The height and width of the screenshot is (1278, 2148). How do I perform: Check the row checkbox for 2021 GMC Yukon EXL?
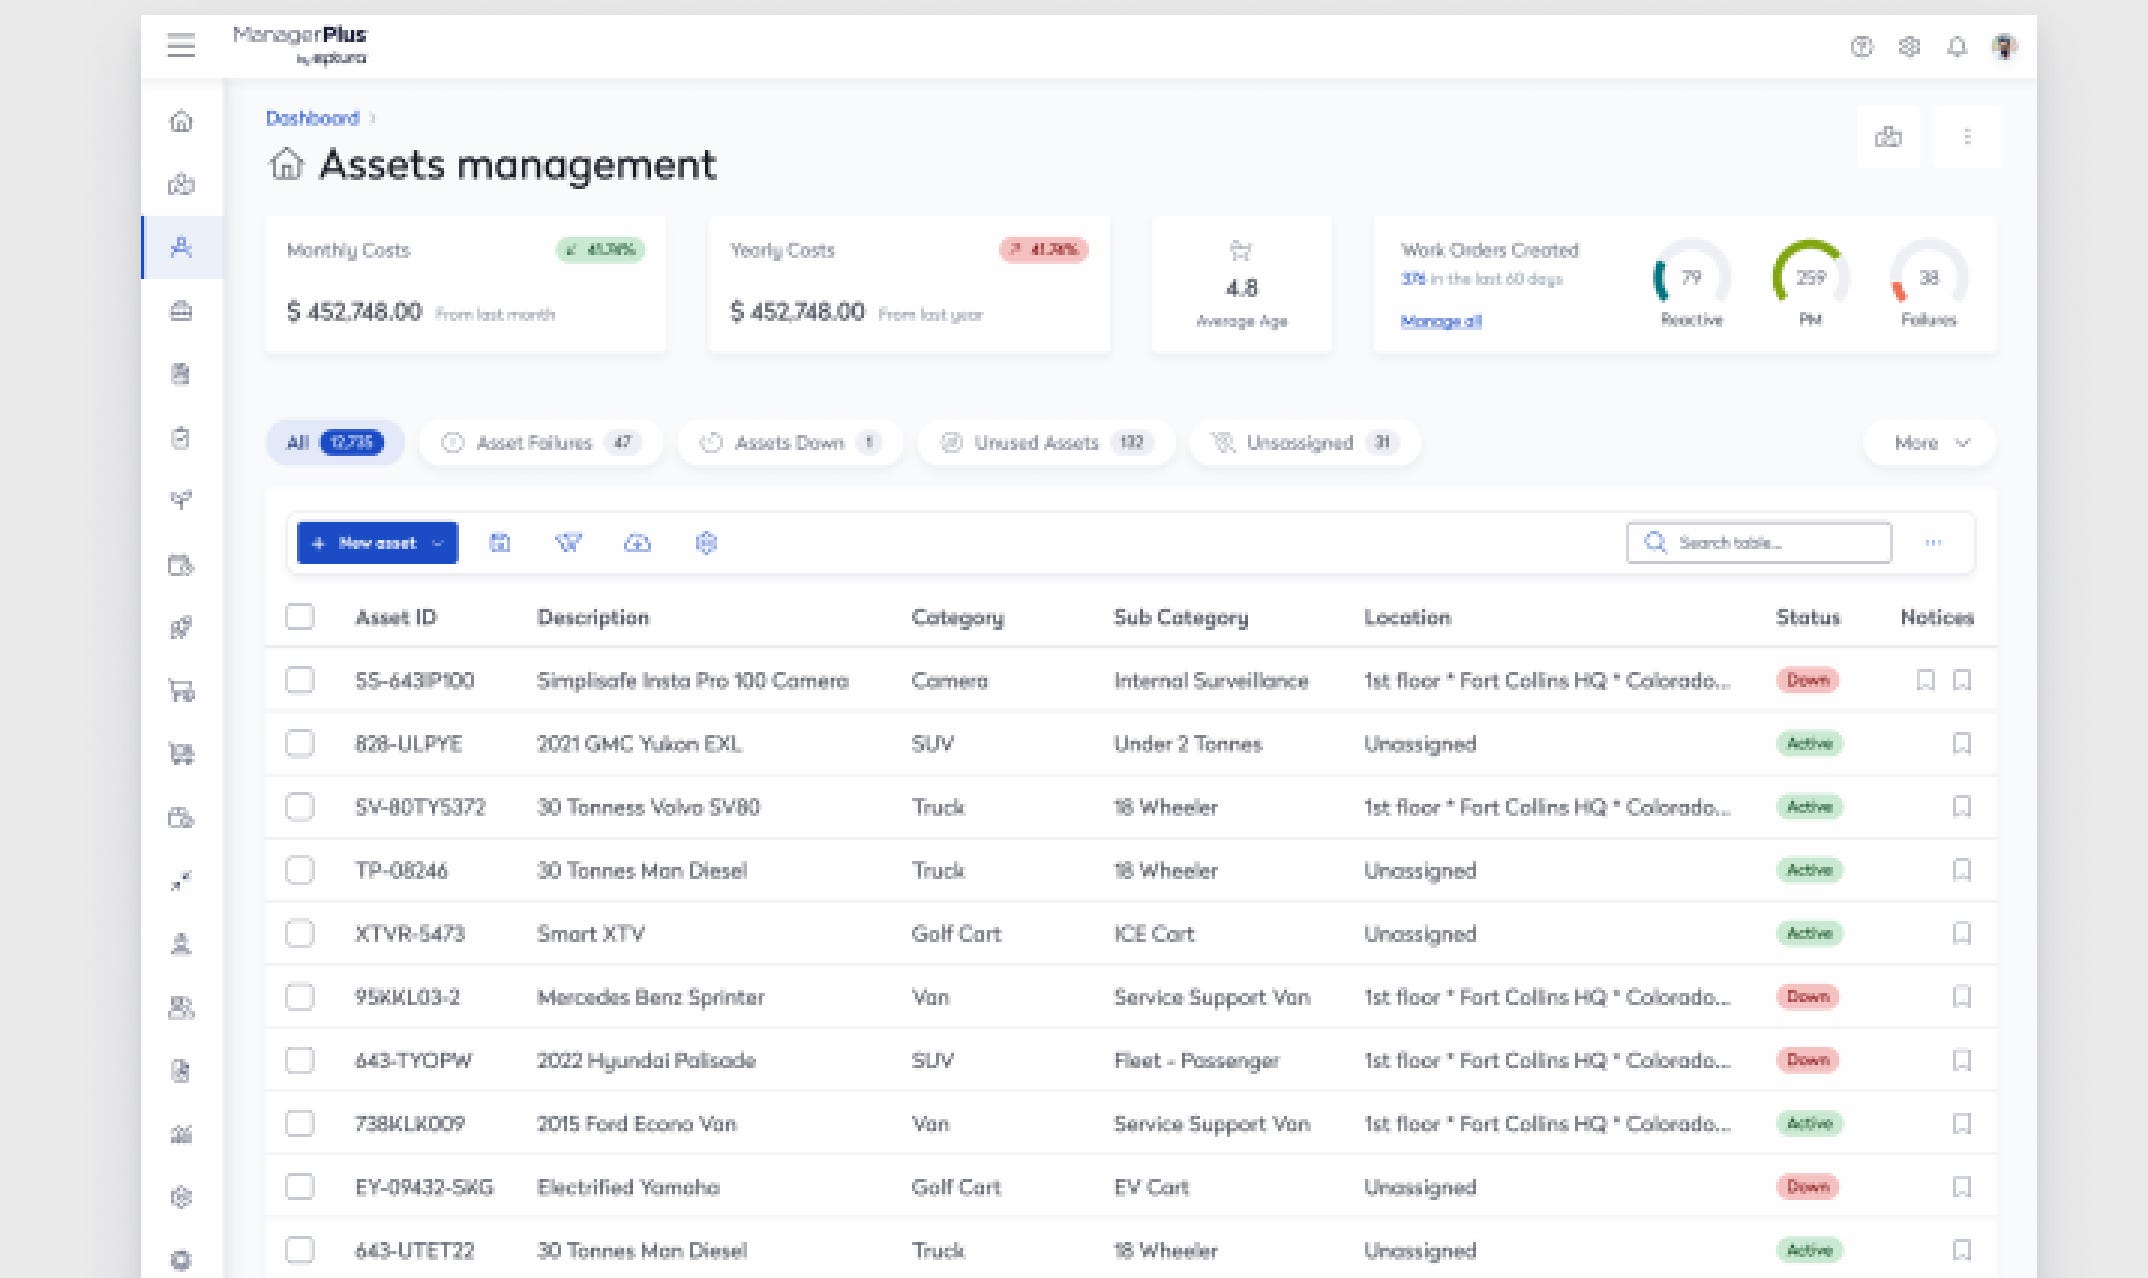click(x=300, y=744)
